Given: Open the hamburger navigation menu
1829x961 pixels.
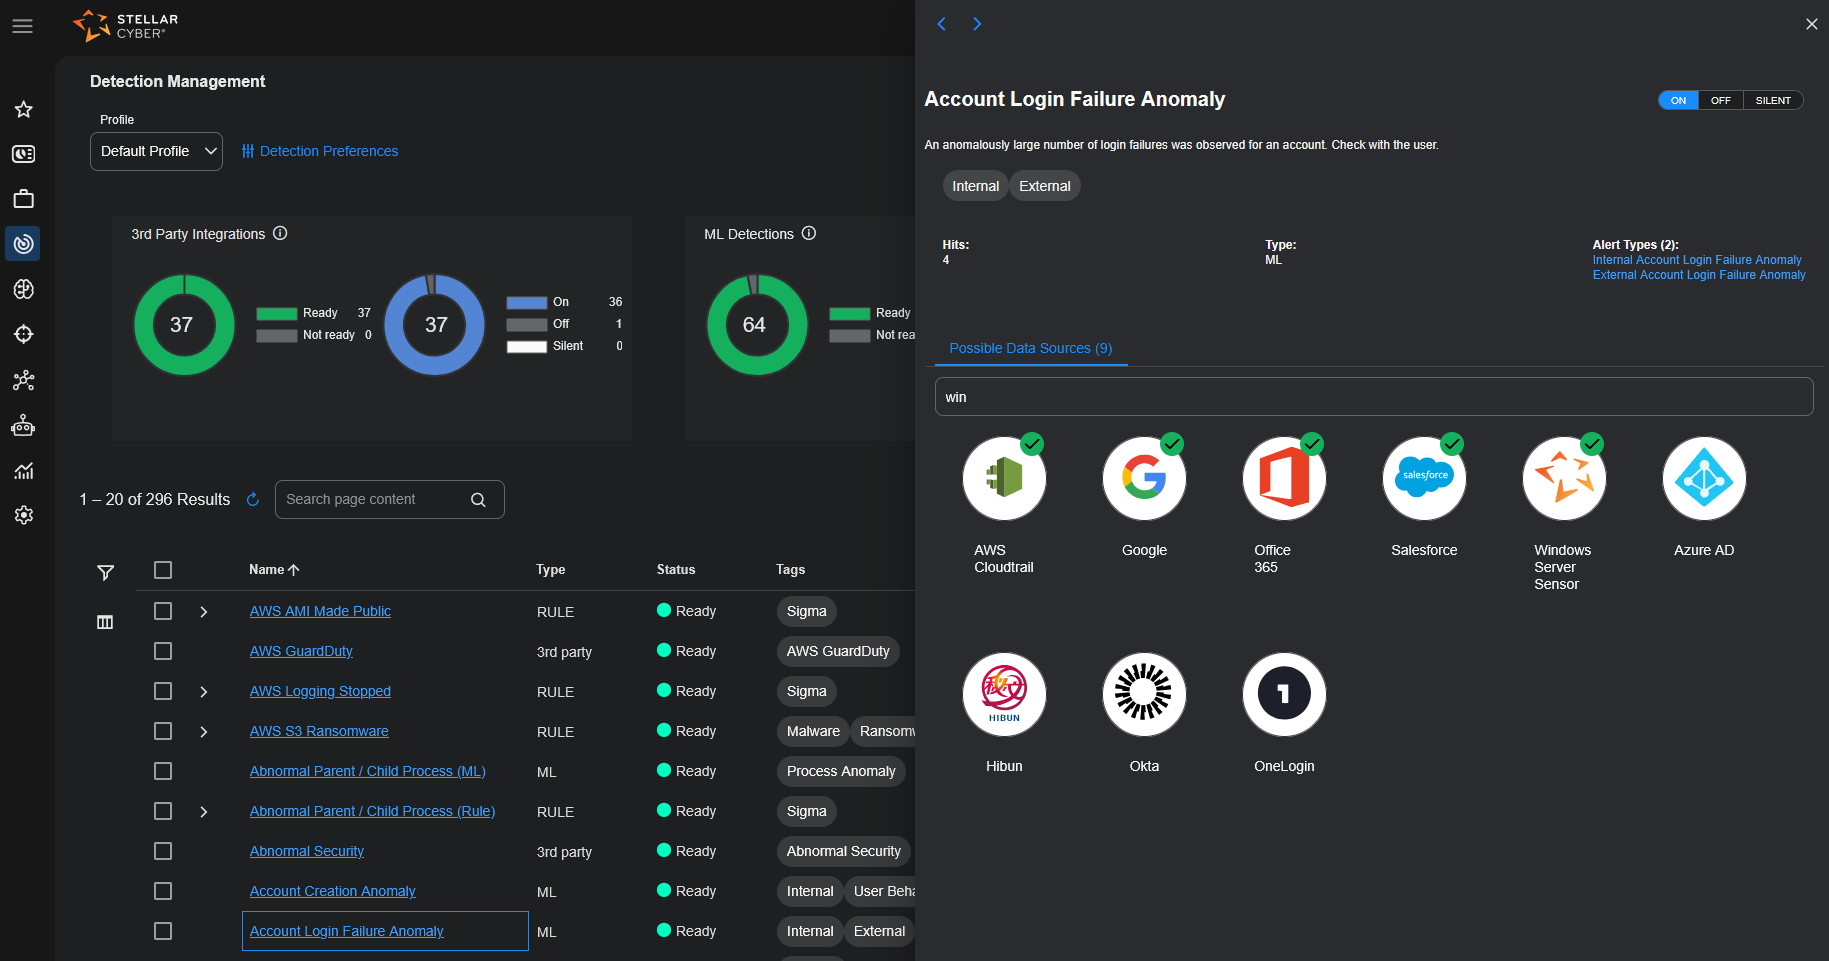Looking at the screenshot, I should point(23,26).
